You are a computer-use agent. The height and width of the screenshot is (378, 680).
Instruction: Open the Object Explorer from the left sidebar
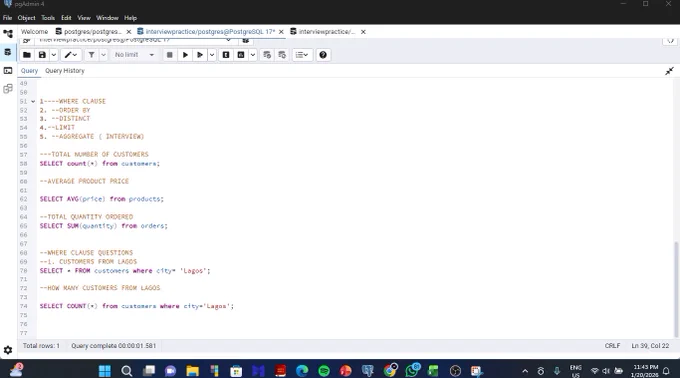(x=8, y=33)
